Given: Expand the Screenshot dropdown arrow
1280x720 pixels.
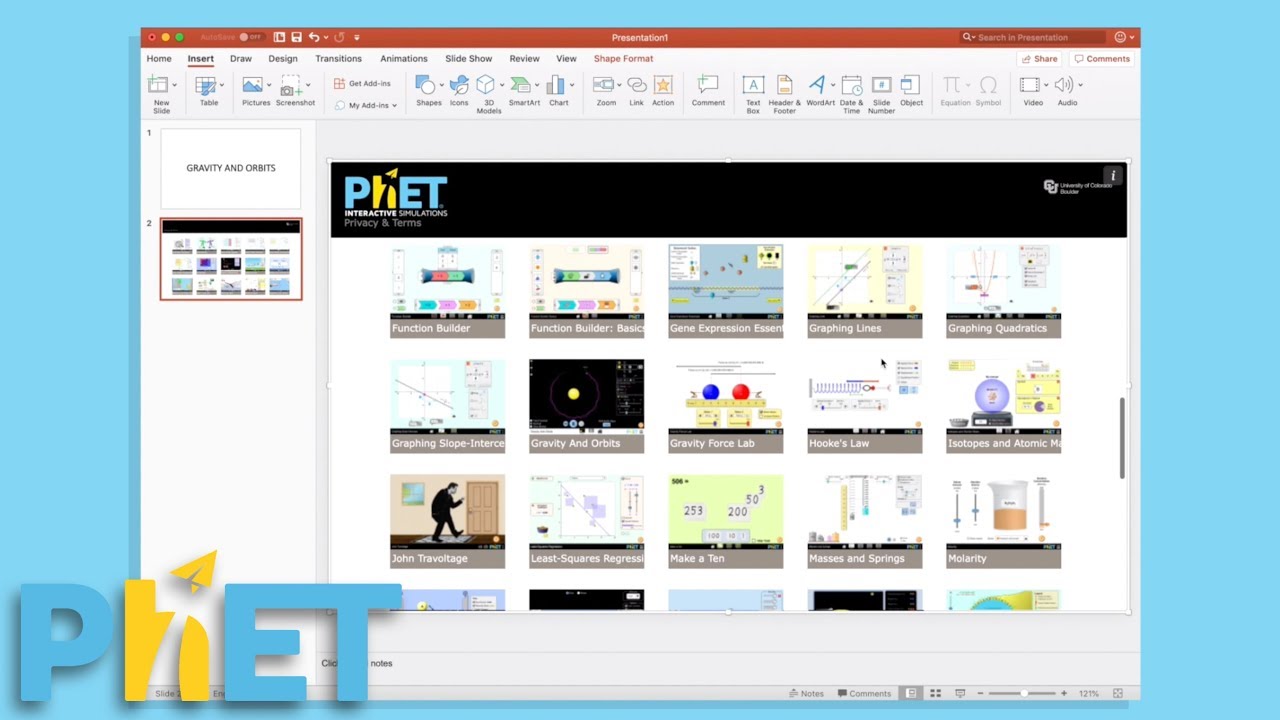Looking at the screenshot, I should coord(308,86).
